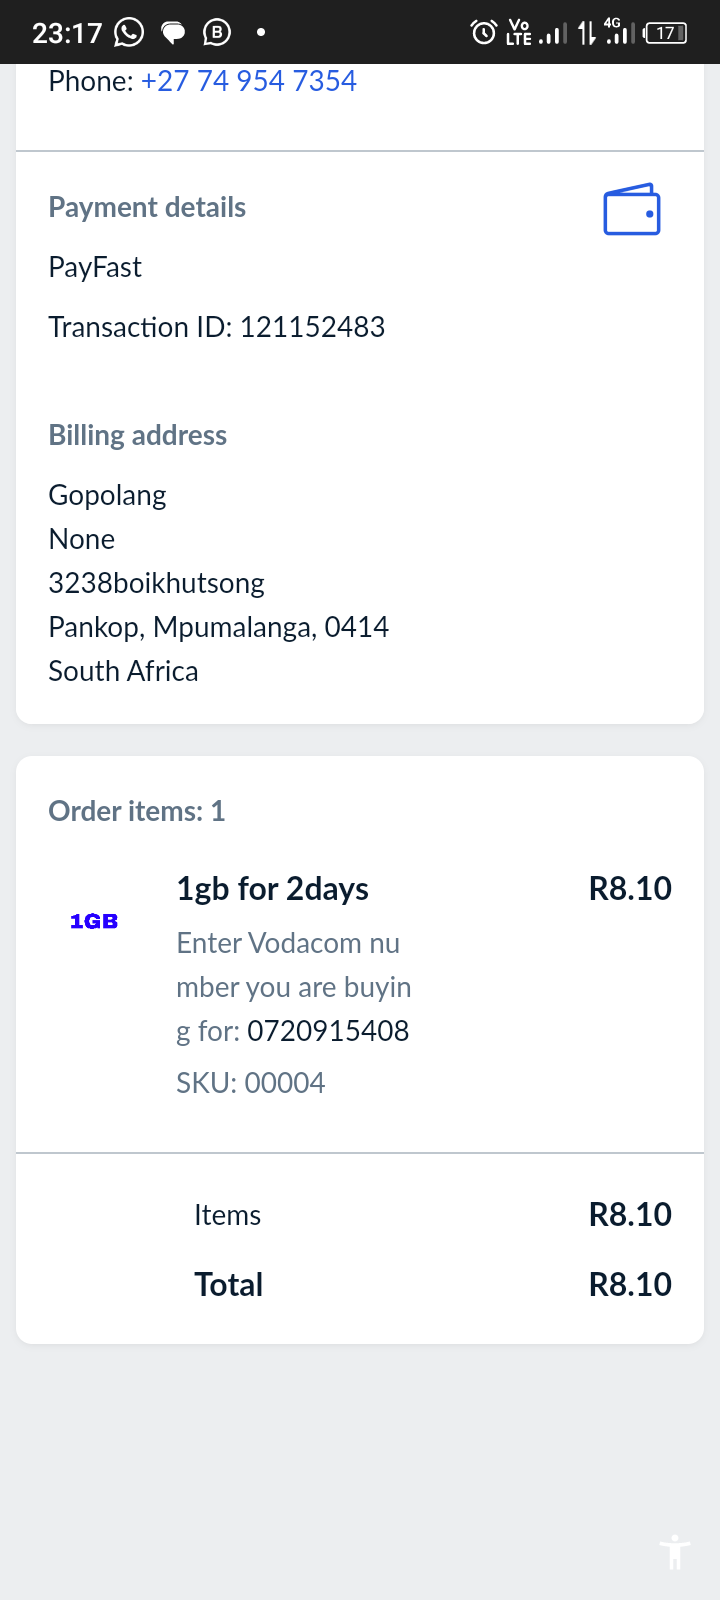720x1600 pixels.
Task: Open the 1GB product thumbnail
Action: (94, 921)
